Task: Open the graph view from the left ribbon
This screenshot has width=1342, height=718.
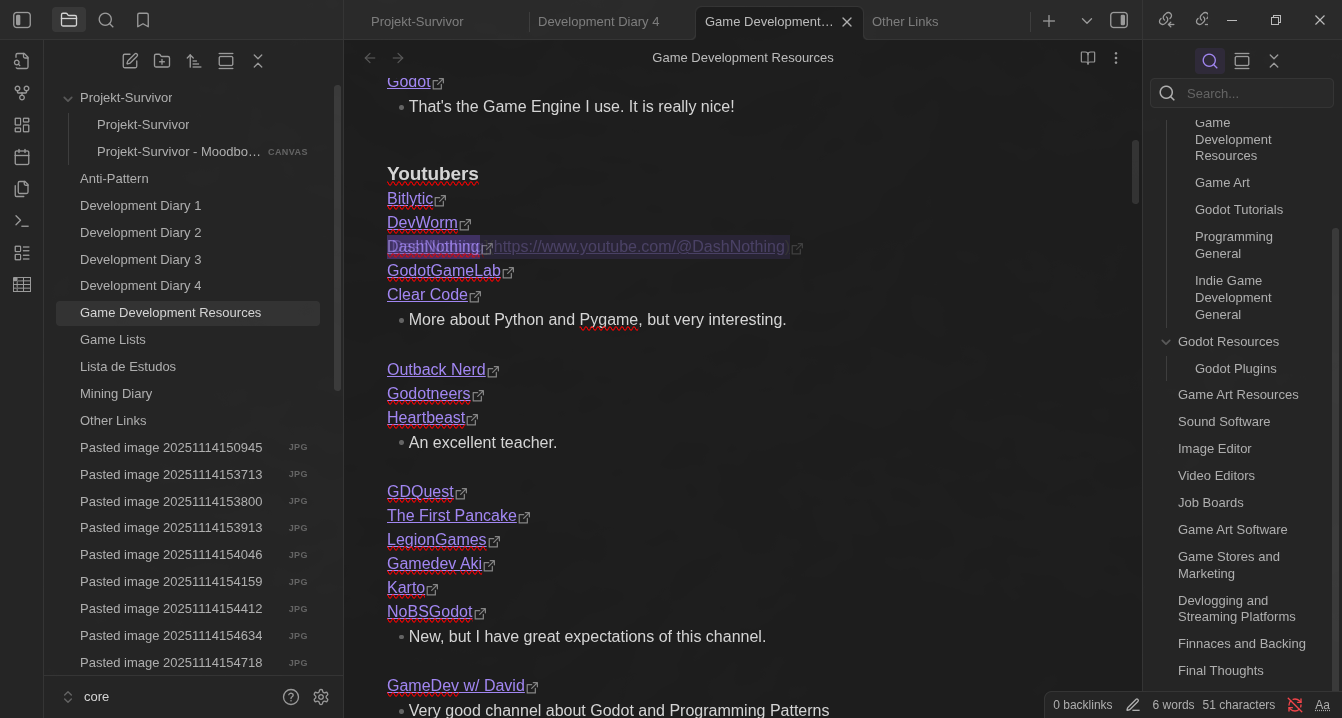Action: (x=22, y=93)
